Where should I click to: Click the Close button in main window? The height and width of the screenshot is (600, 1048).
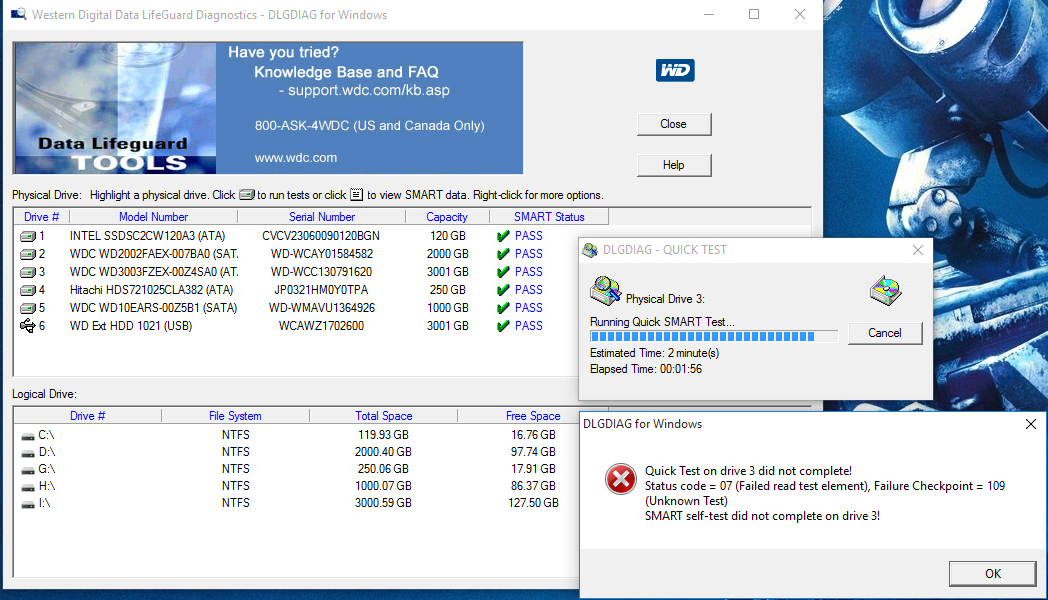point(674,124)
